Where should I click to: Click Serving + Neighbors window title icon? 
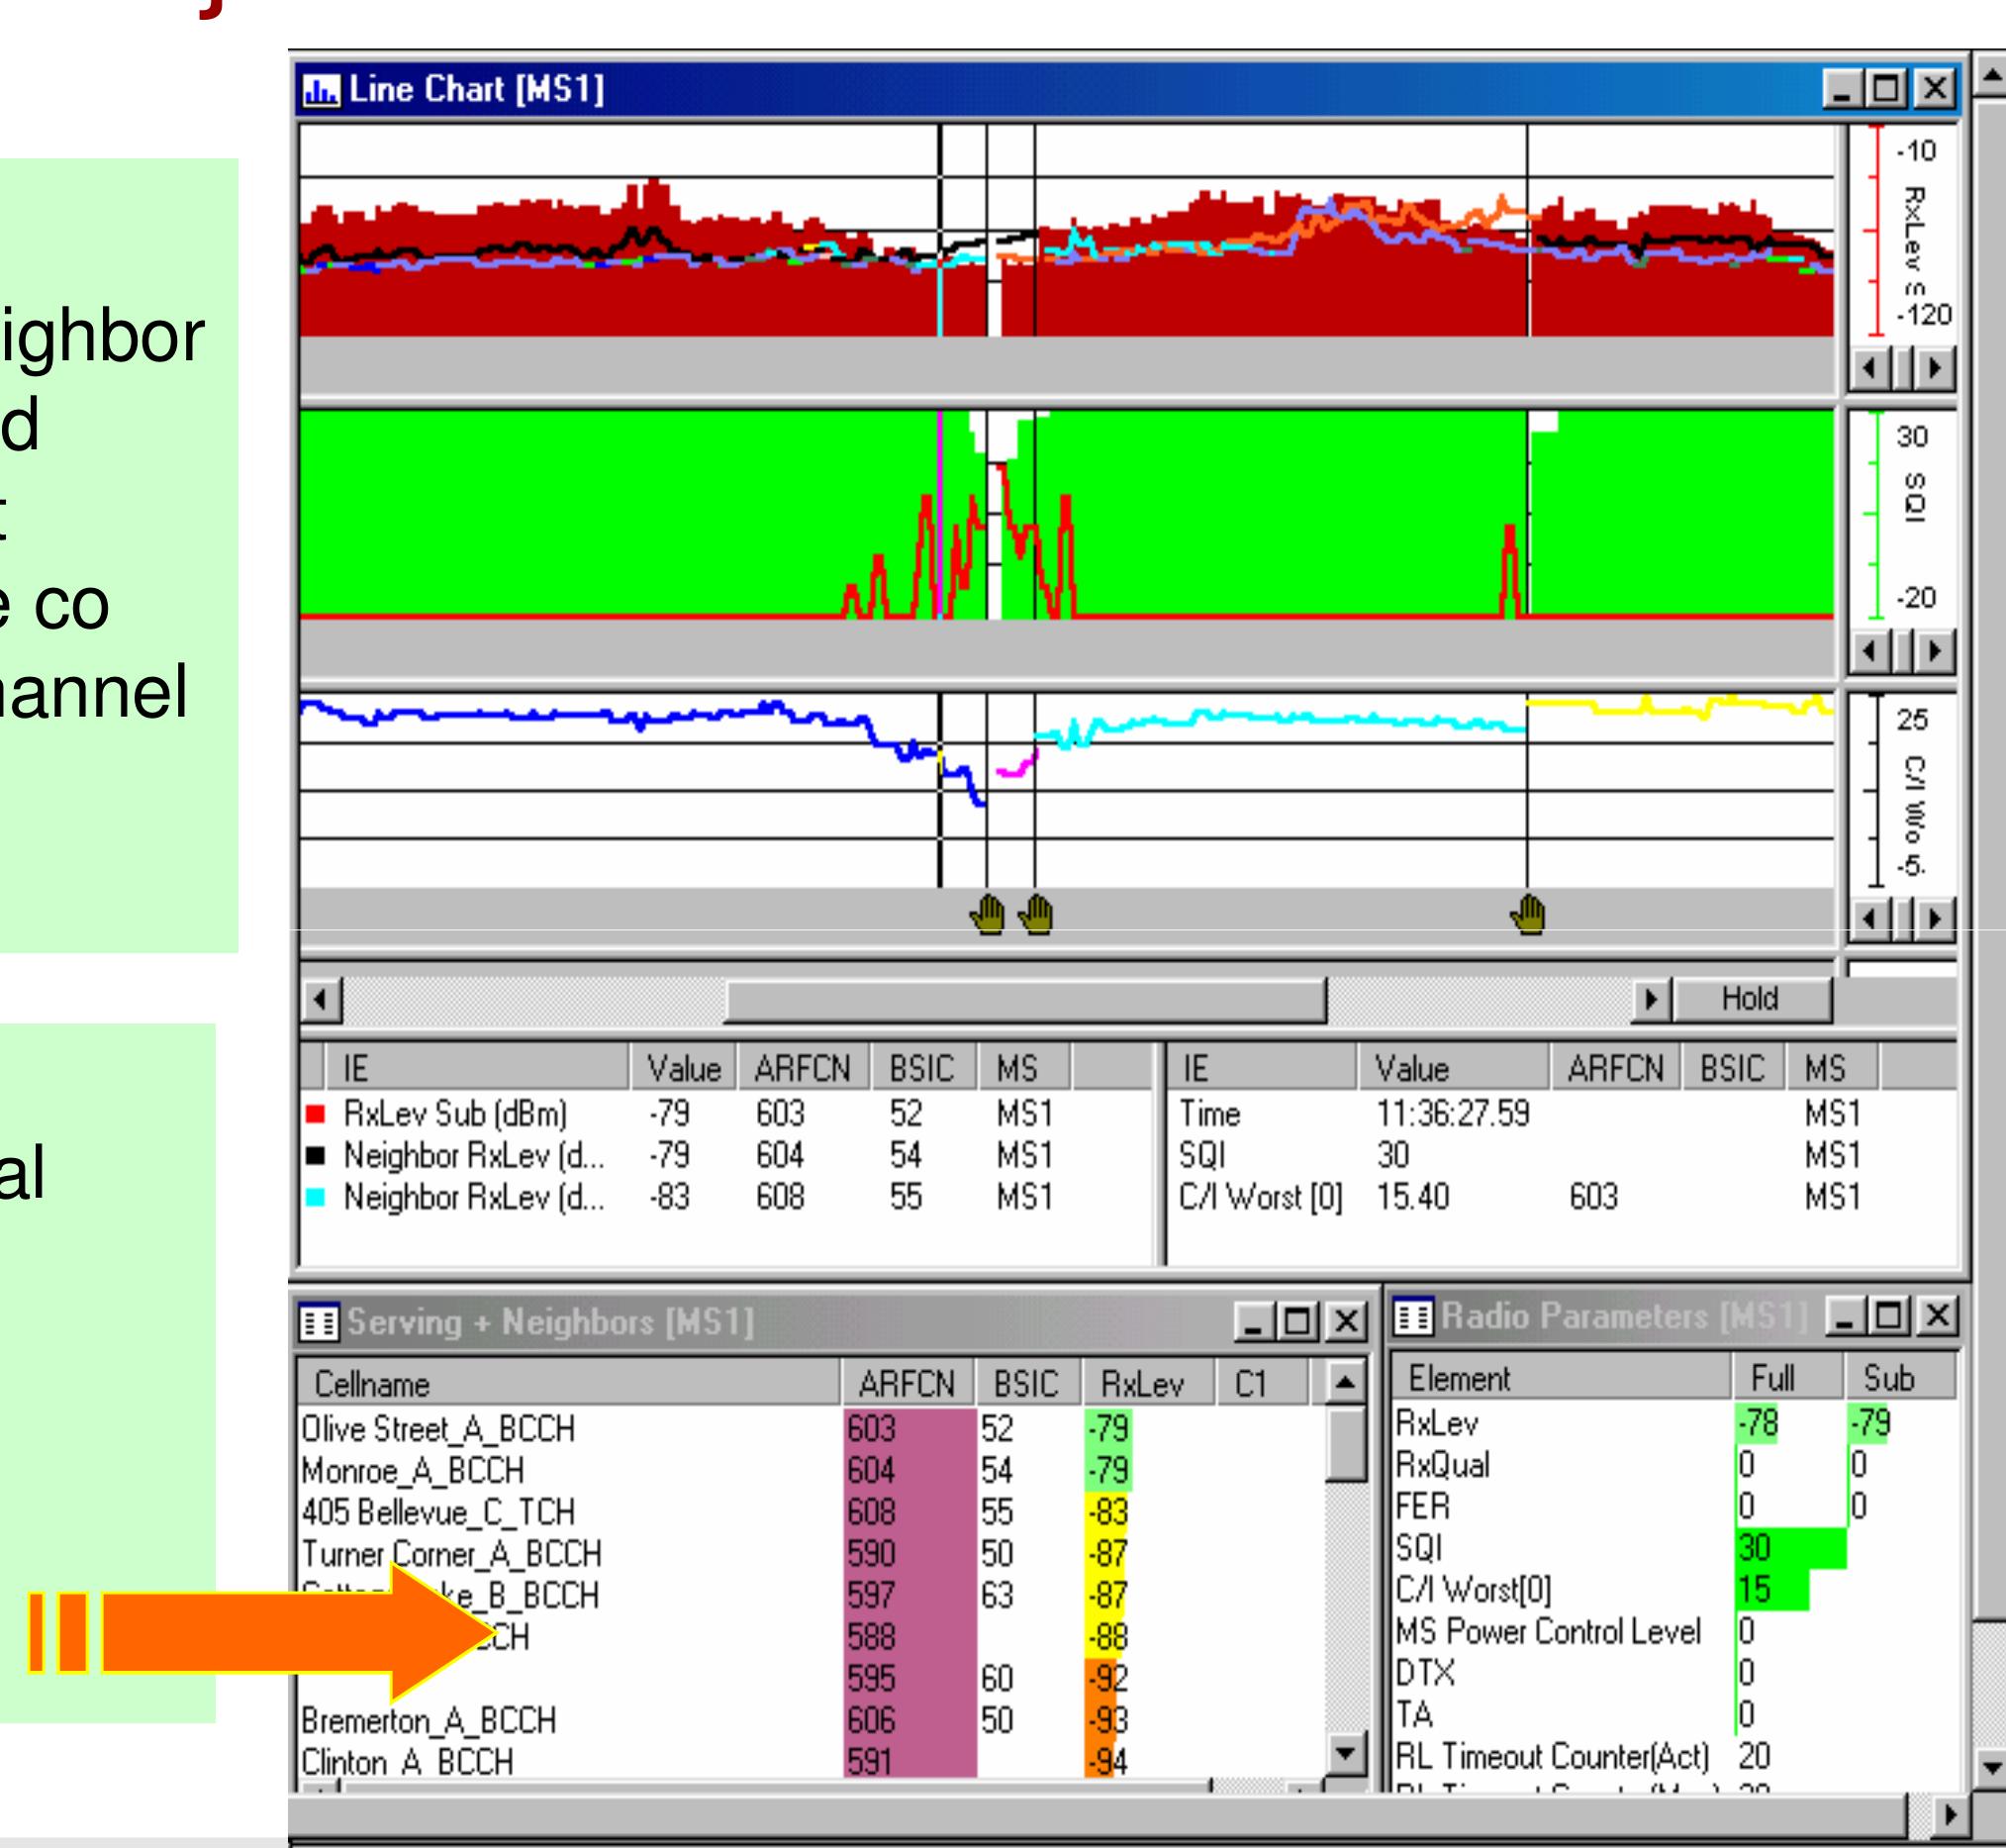tap(320, 1323)
